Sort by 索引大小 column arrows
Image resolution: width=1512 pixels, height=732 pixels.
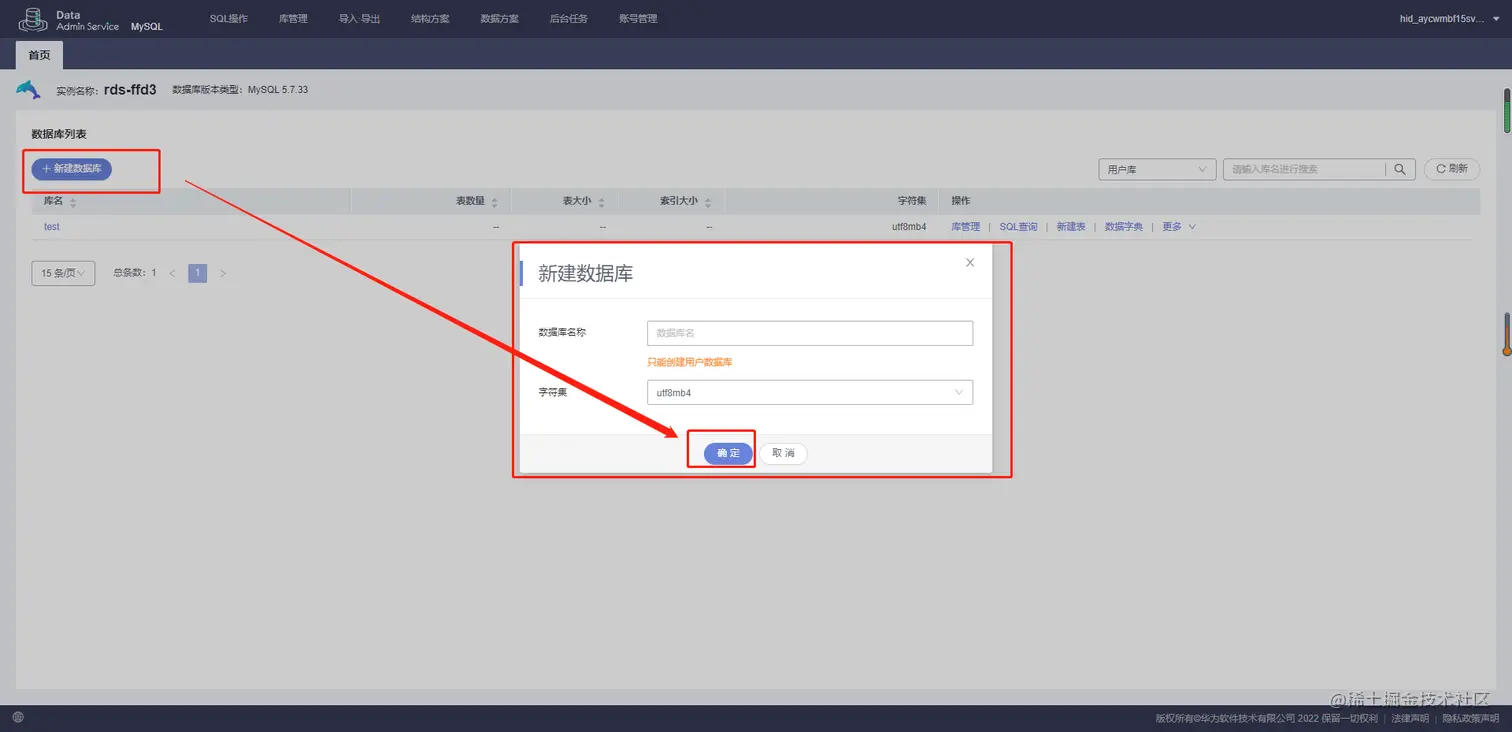pyautogui.click(x=707, y=202)
